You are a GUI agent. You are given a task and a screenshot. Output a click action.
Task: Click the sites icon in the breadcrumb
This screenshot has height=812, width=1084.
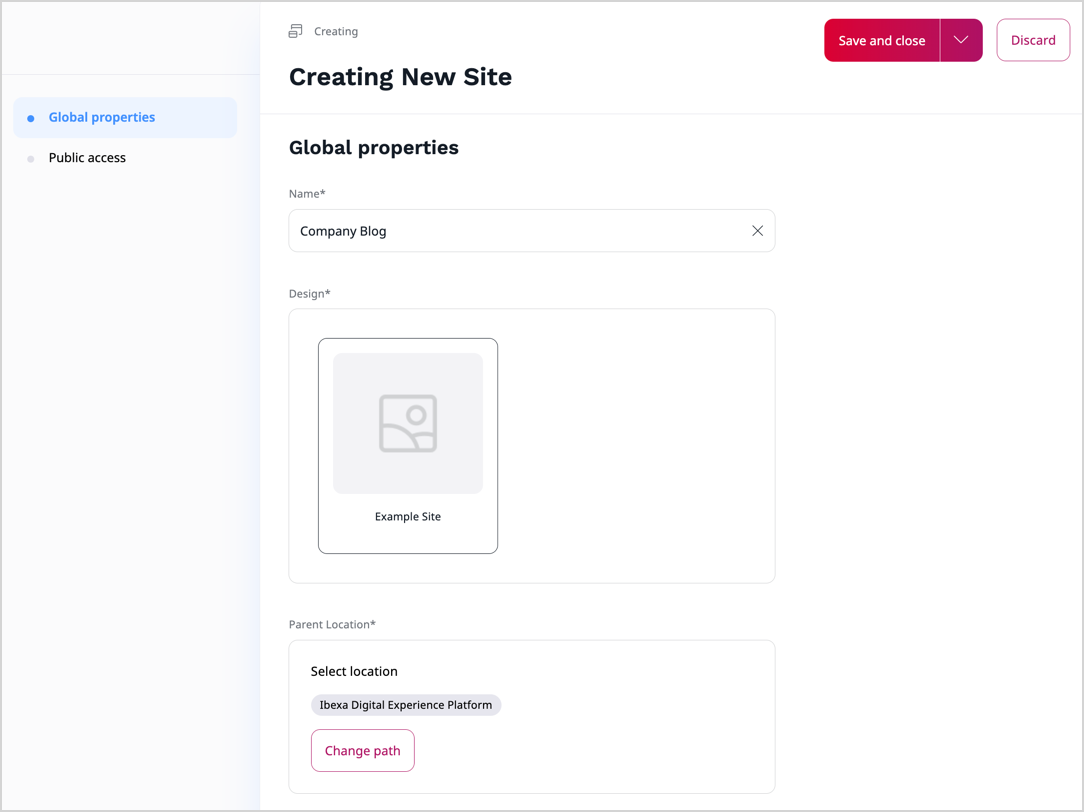(x=294, y=31)
